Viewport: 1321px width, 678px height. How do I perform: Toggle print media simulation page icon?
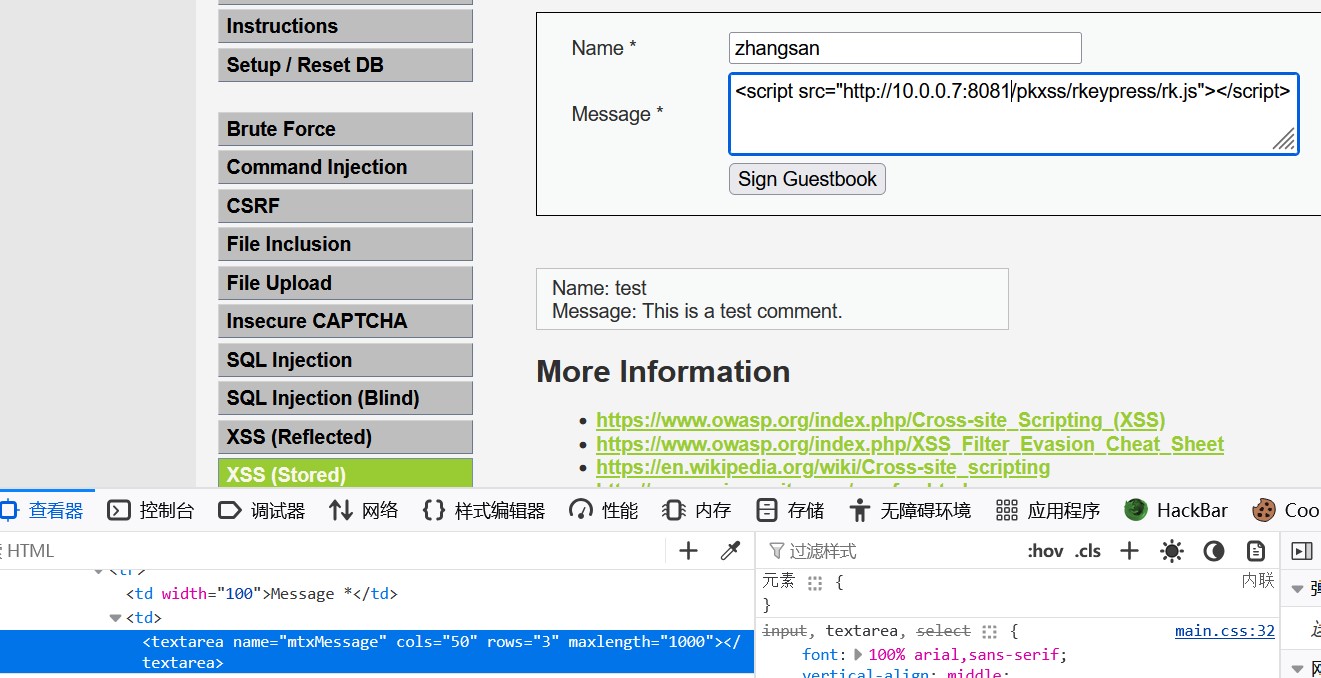click(1256, 551)
